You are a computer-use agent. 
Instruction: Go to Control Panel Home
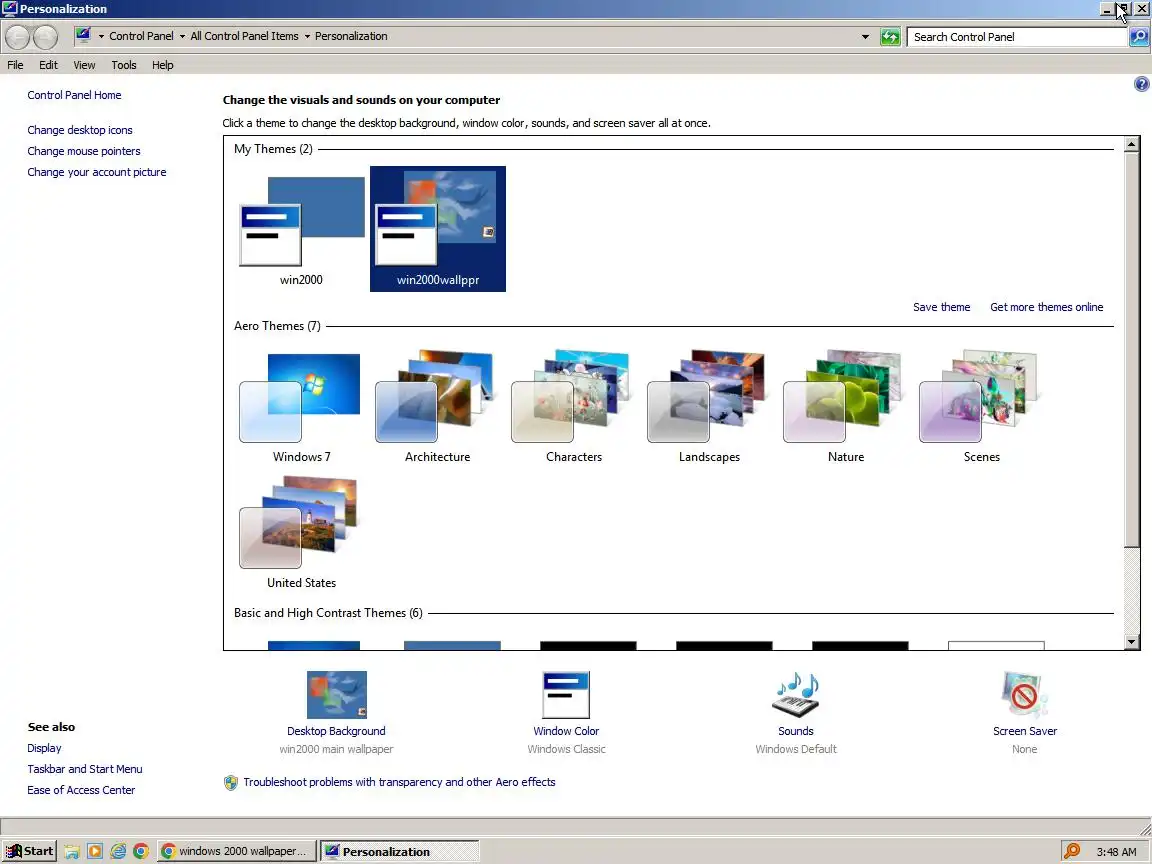[74, 95]
